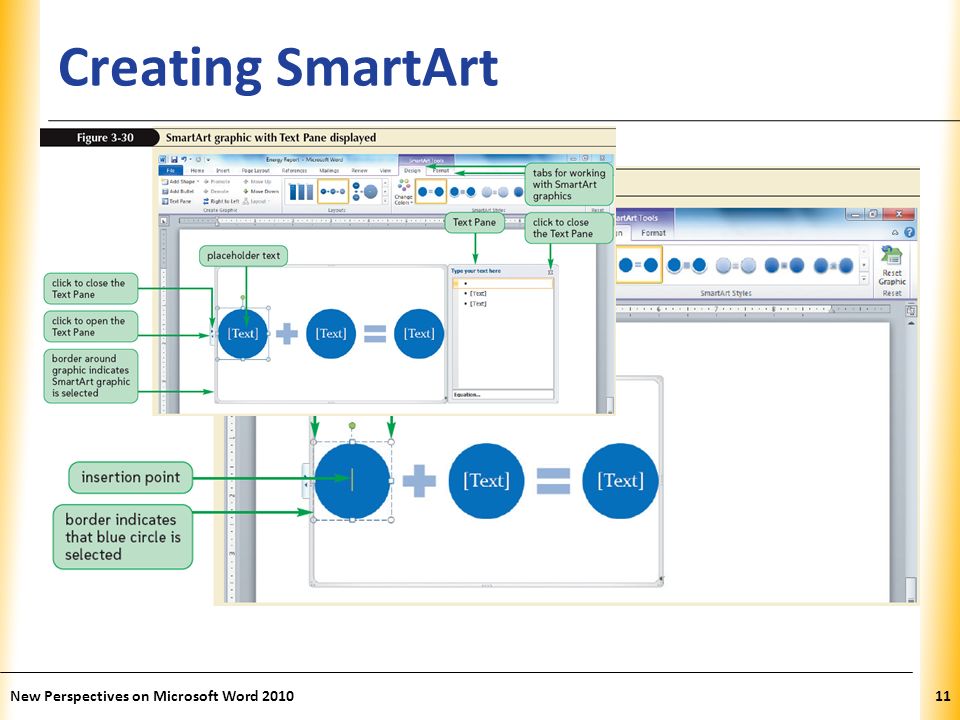Image resolution: width=960 pixels, height=720 pixels.
Task: Click the Move Down button
Action: 261,191
